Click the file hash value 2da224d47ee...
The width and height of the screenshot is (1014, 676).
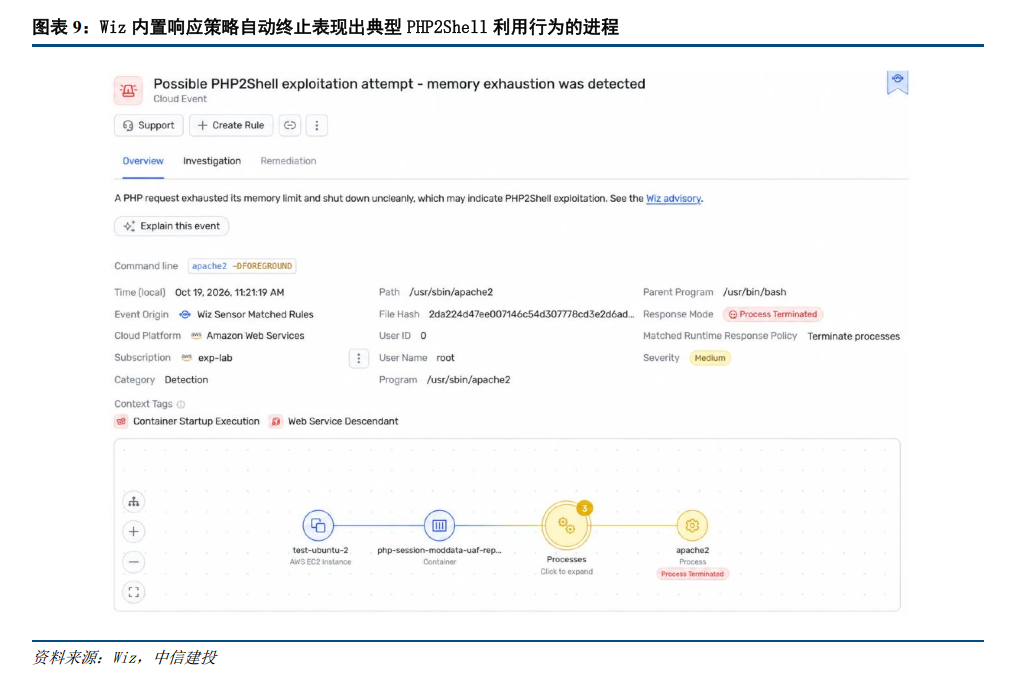[x=532, y=314]
